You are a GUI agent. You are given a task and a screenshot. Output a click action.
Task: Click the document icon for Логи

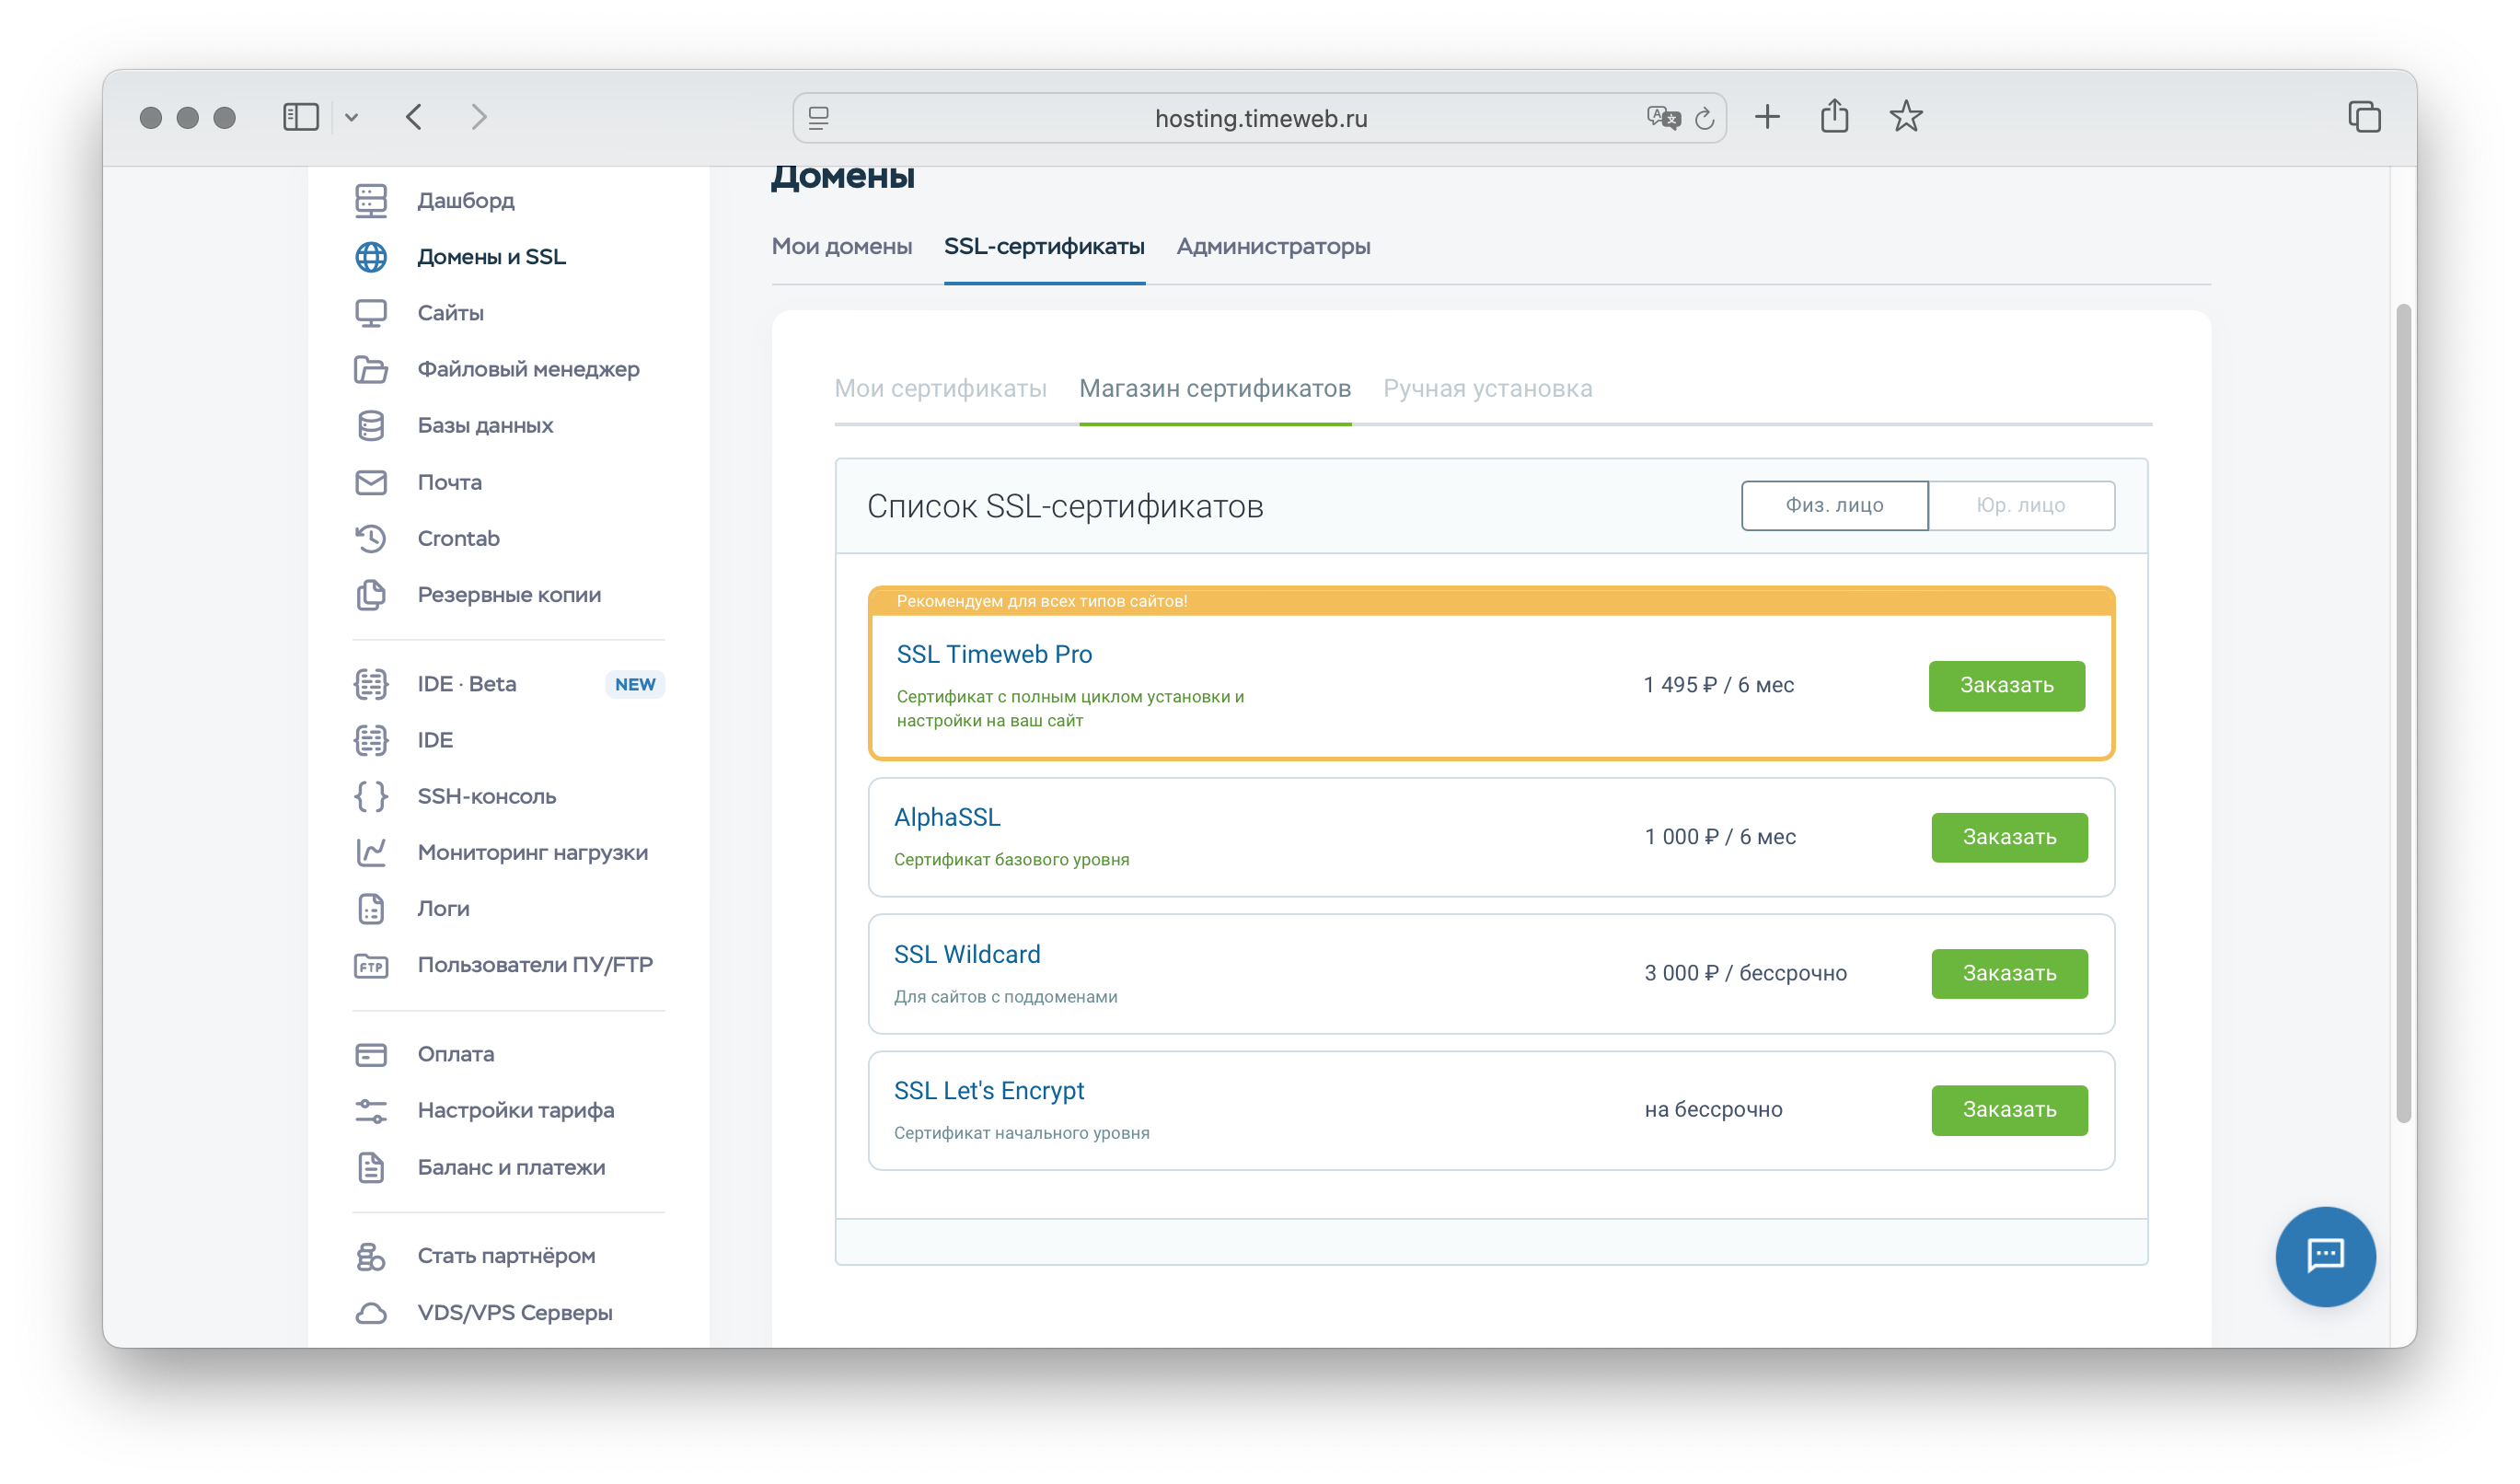pos(371,908)
